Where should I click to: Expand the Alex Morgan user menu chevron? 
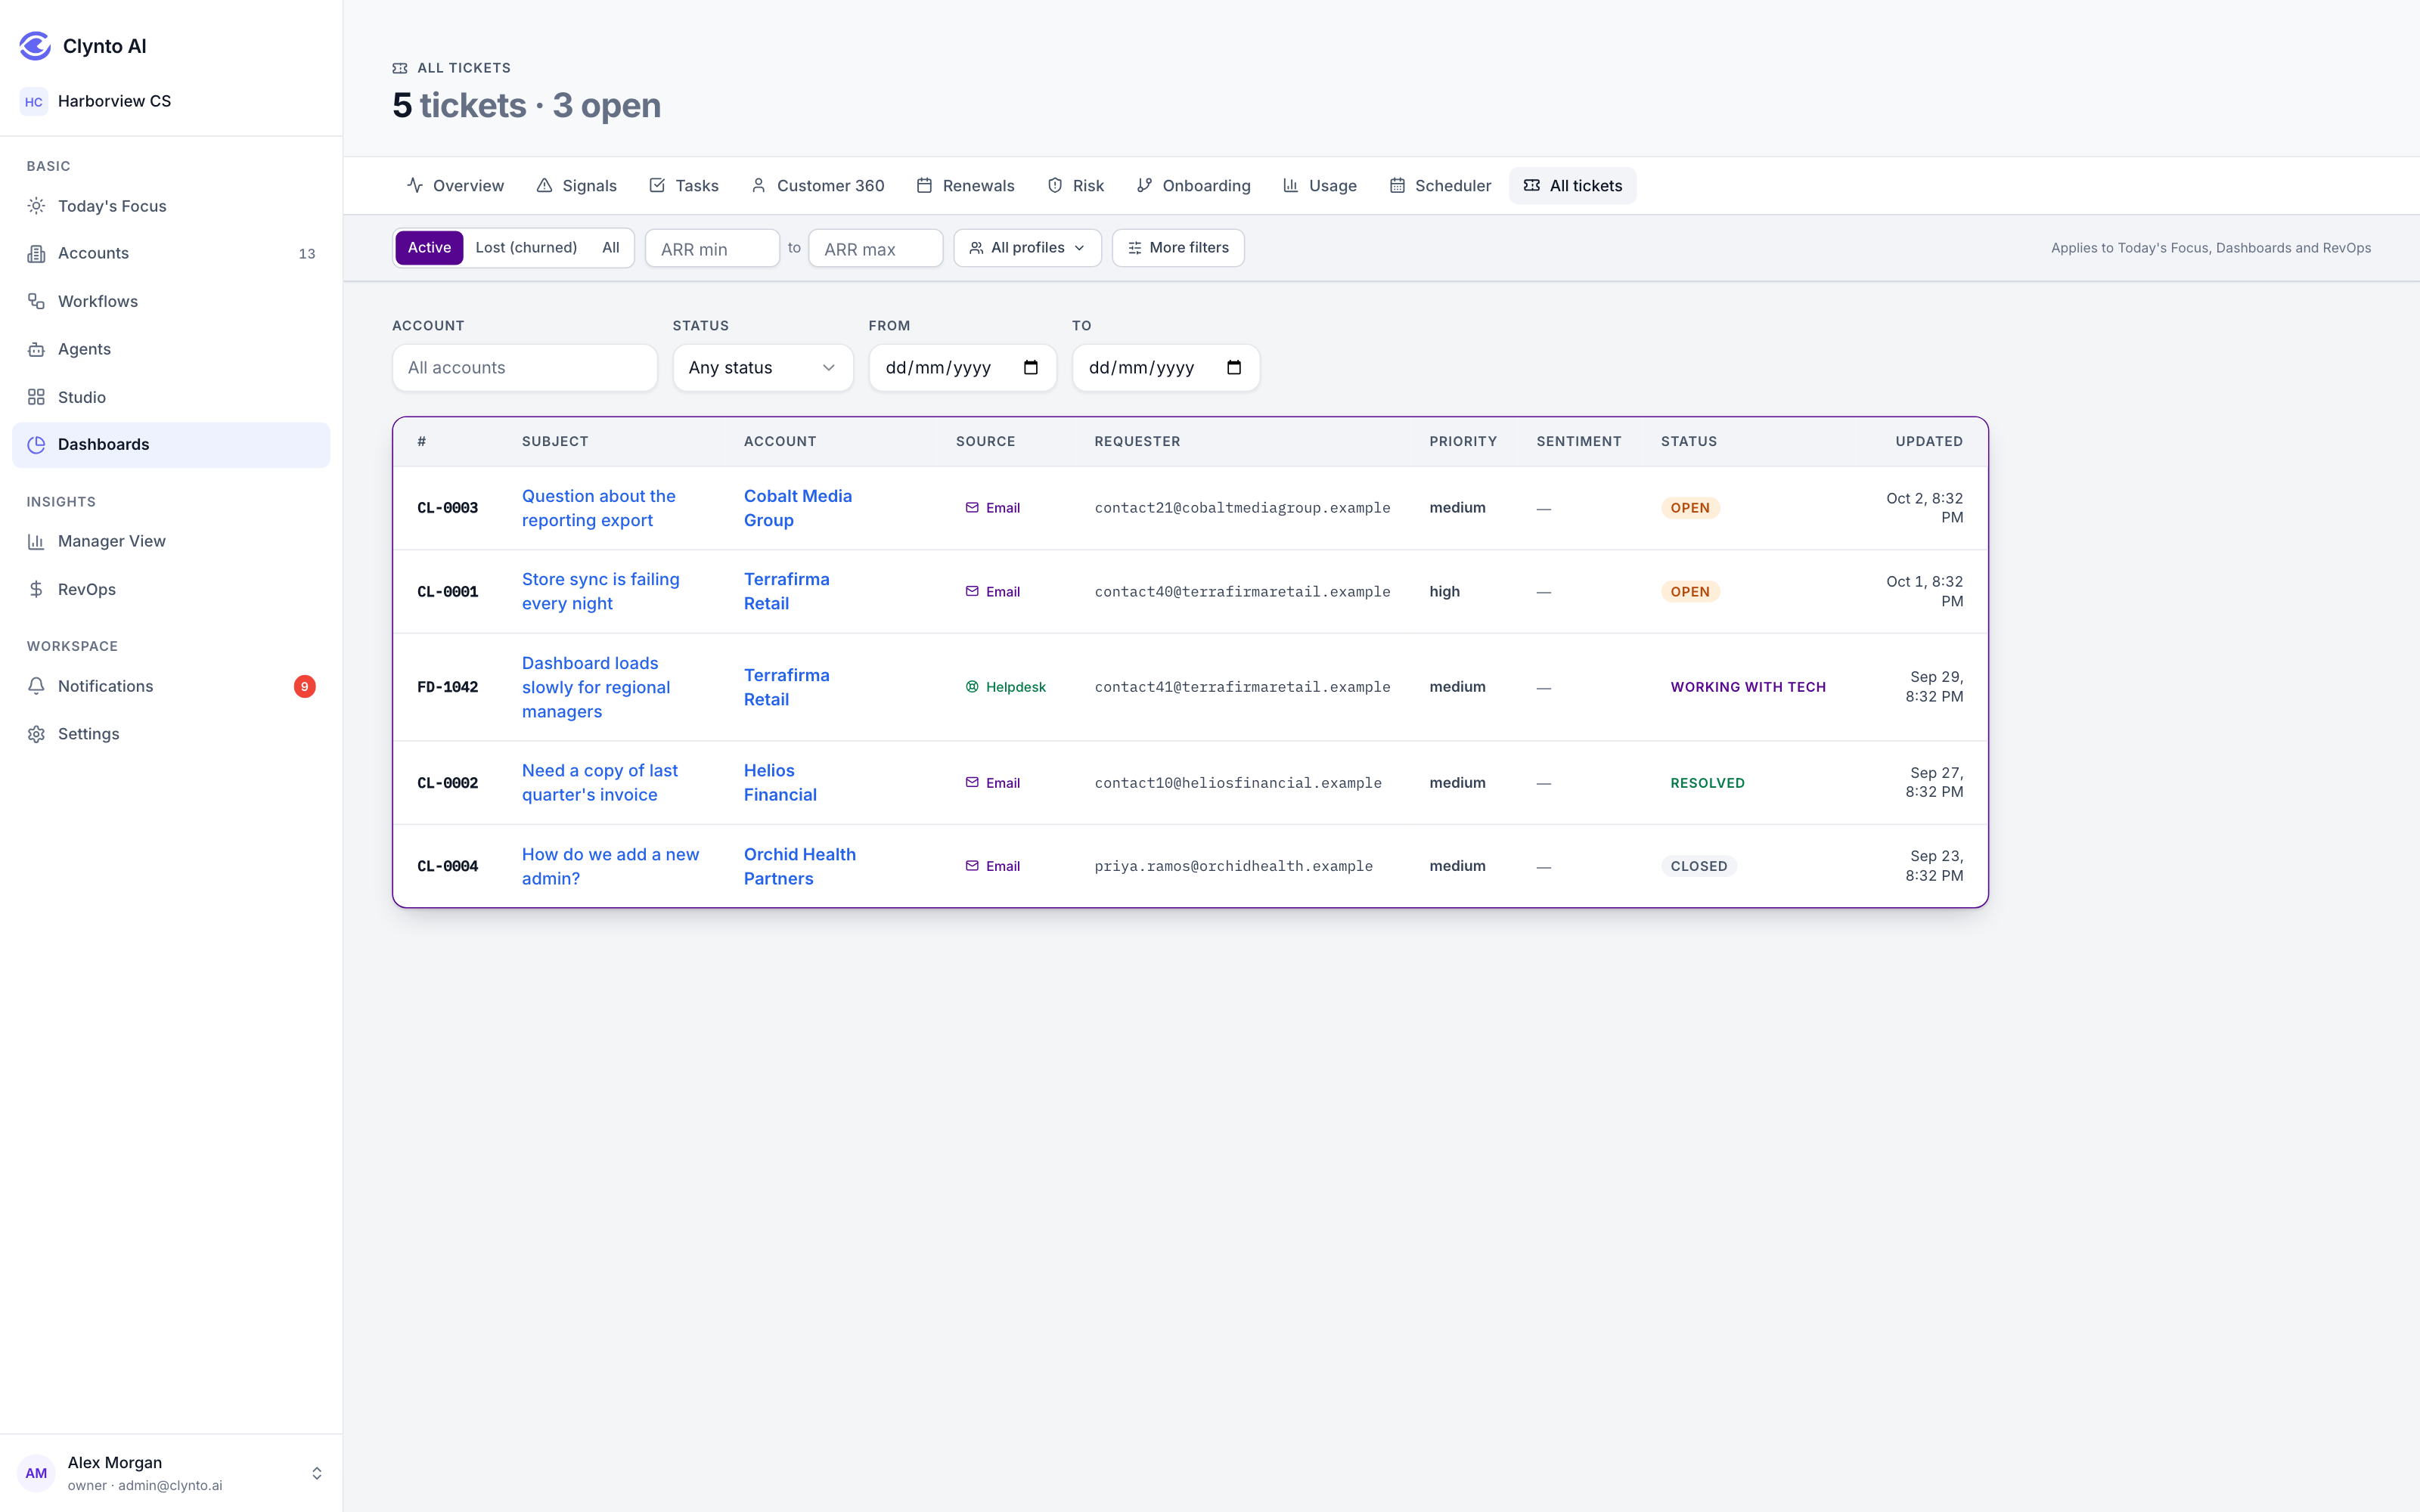click(x=317, y=1473)
